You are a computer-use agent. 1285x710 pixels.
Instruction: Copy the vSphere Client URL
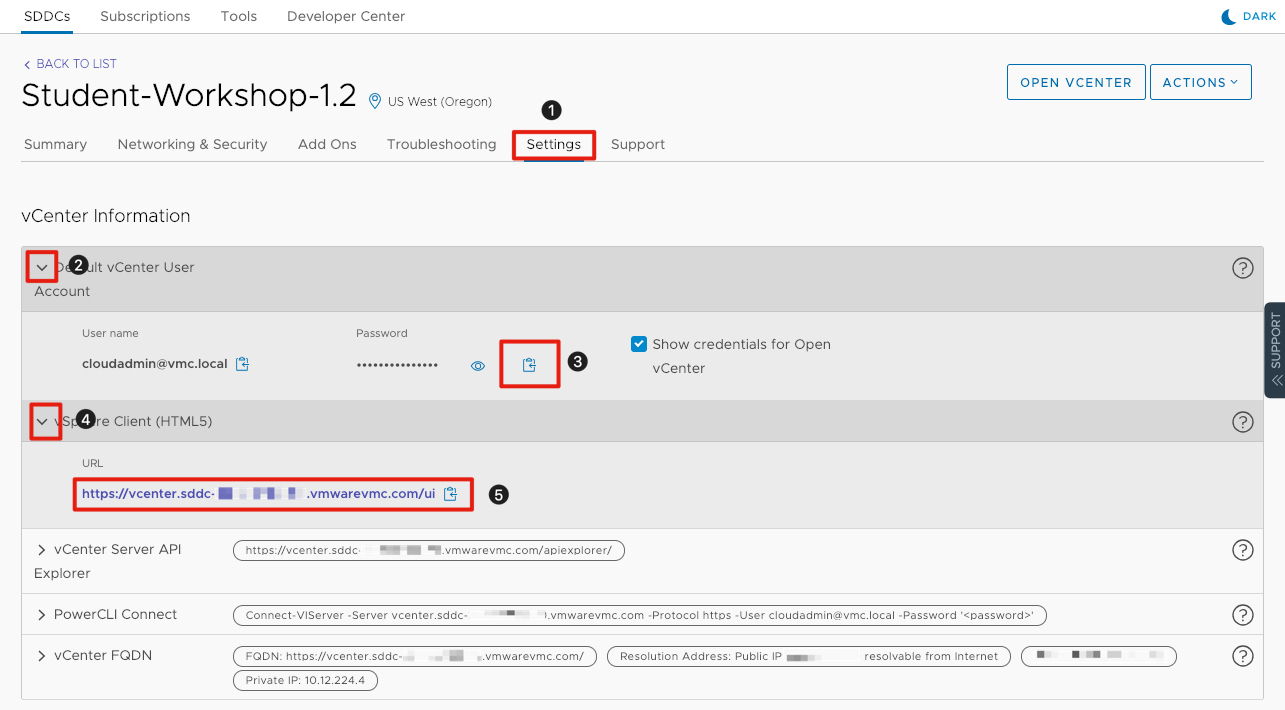pos(451,493)
